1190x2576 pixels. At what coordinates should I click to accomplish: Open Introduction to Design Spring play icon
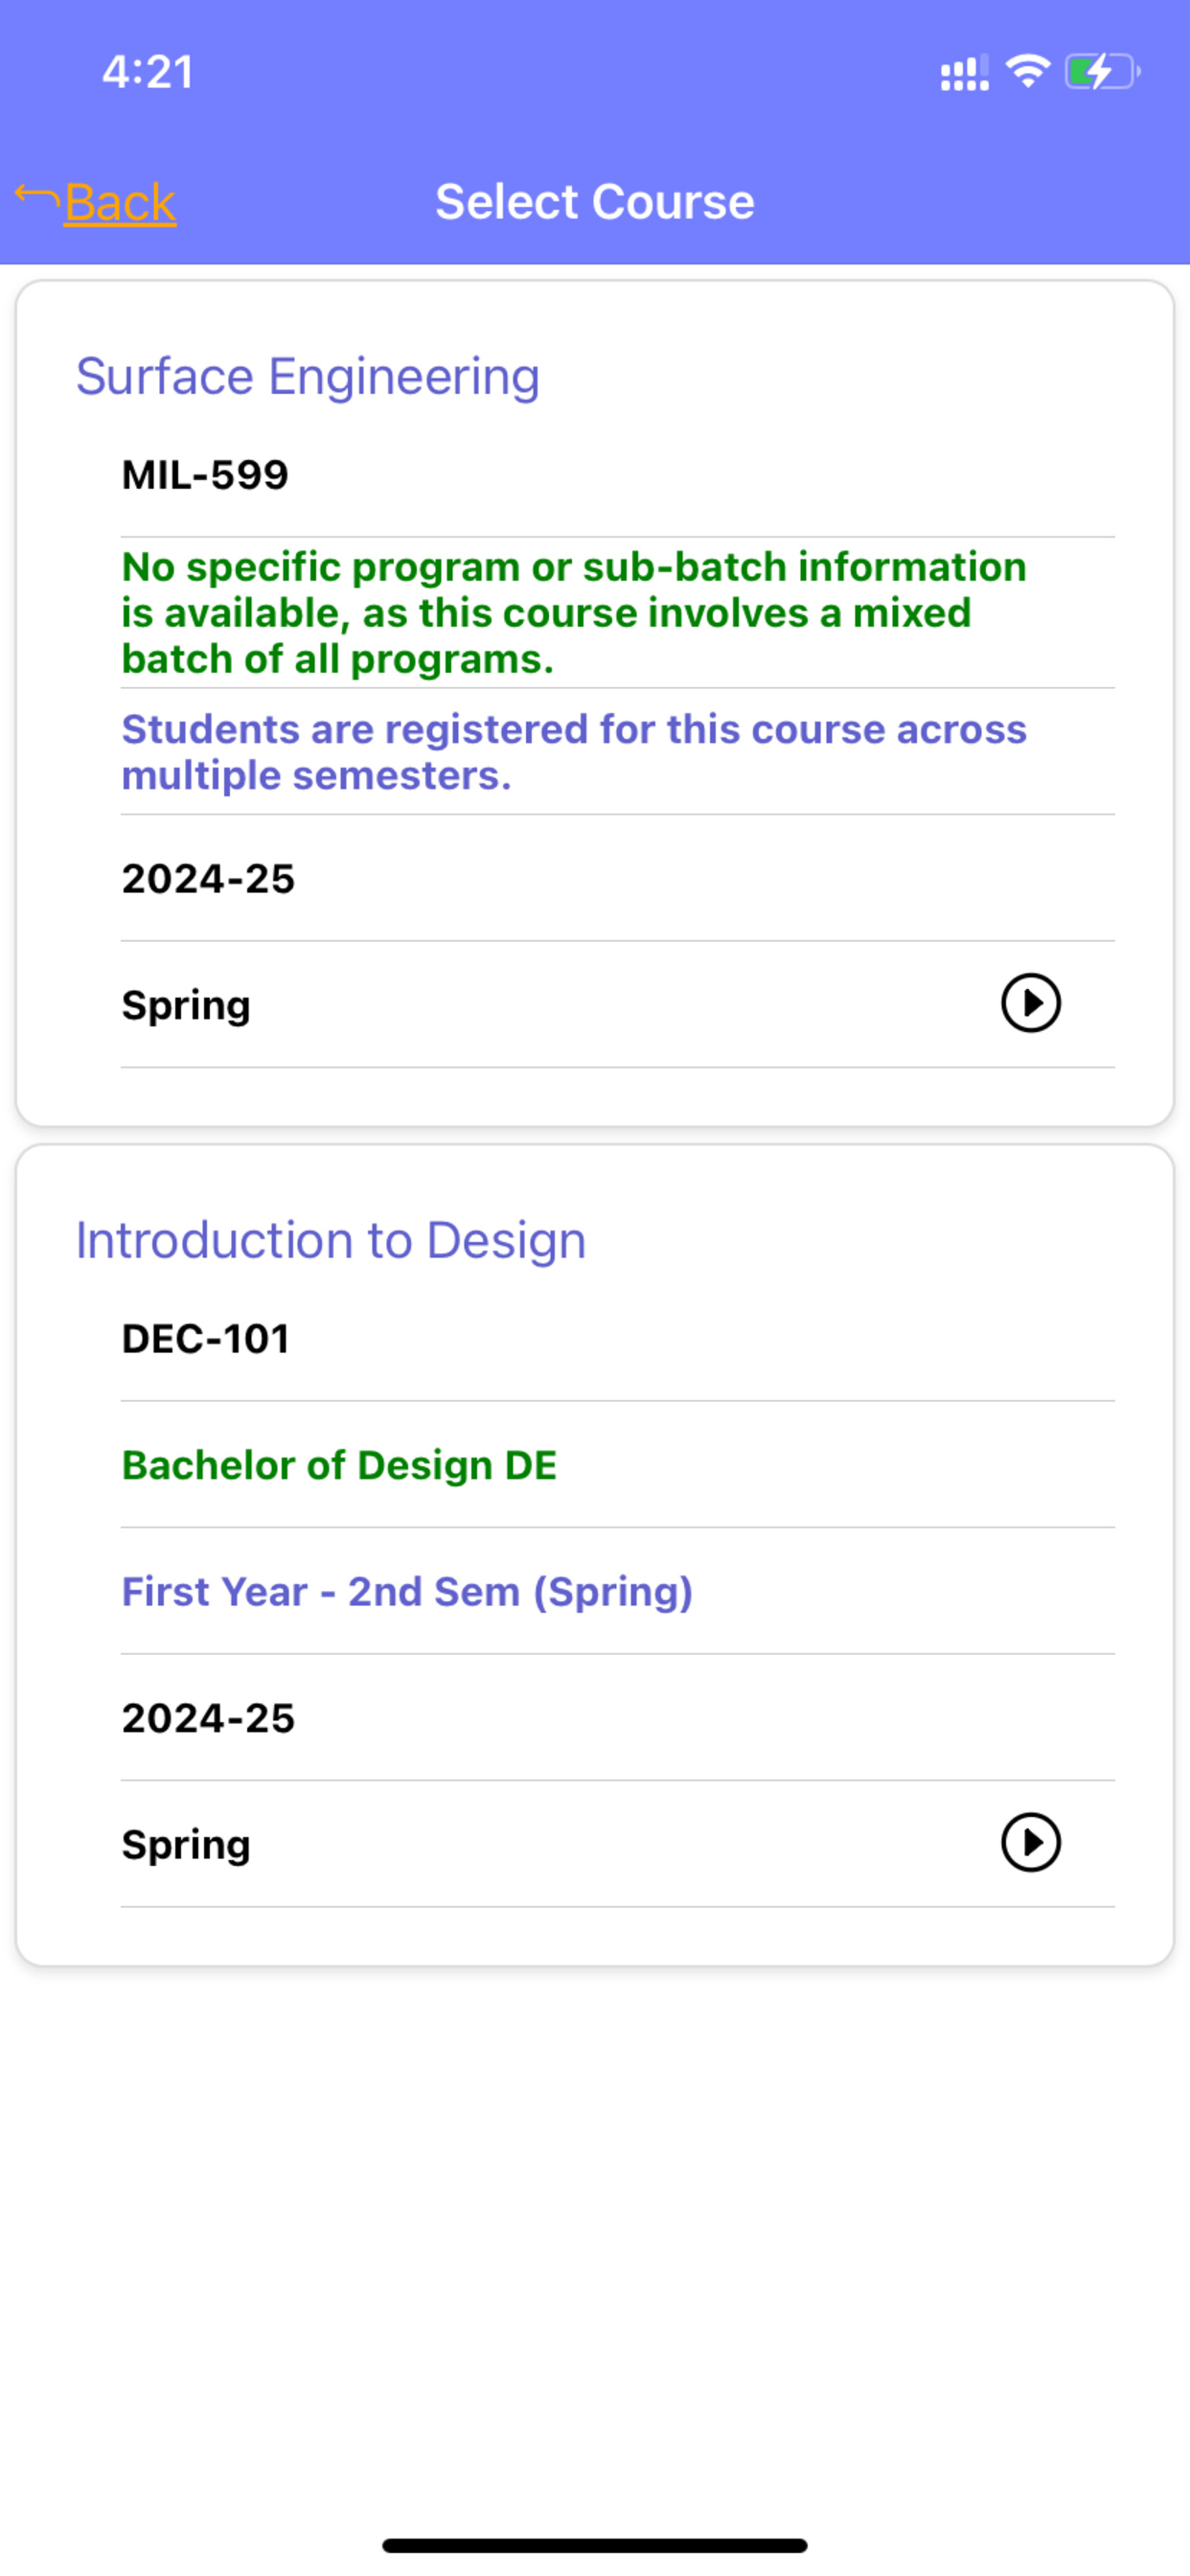click(1030, 1842)
